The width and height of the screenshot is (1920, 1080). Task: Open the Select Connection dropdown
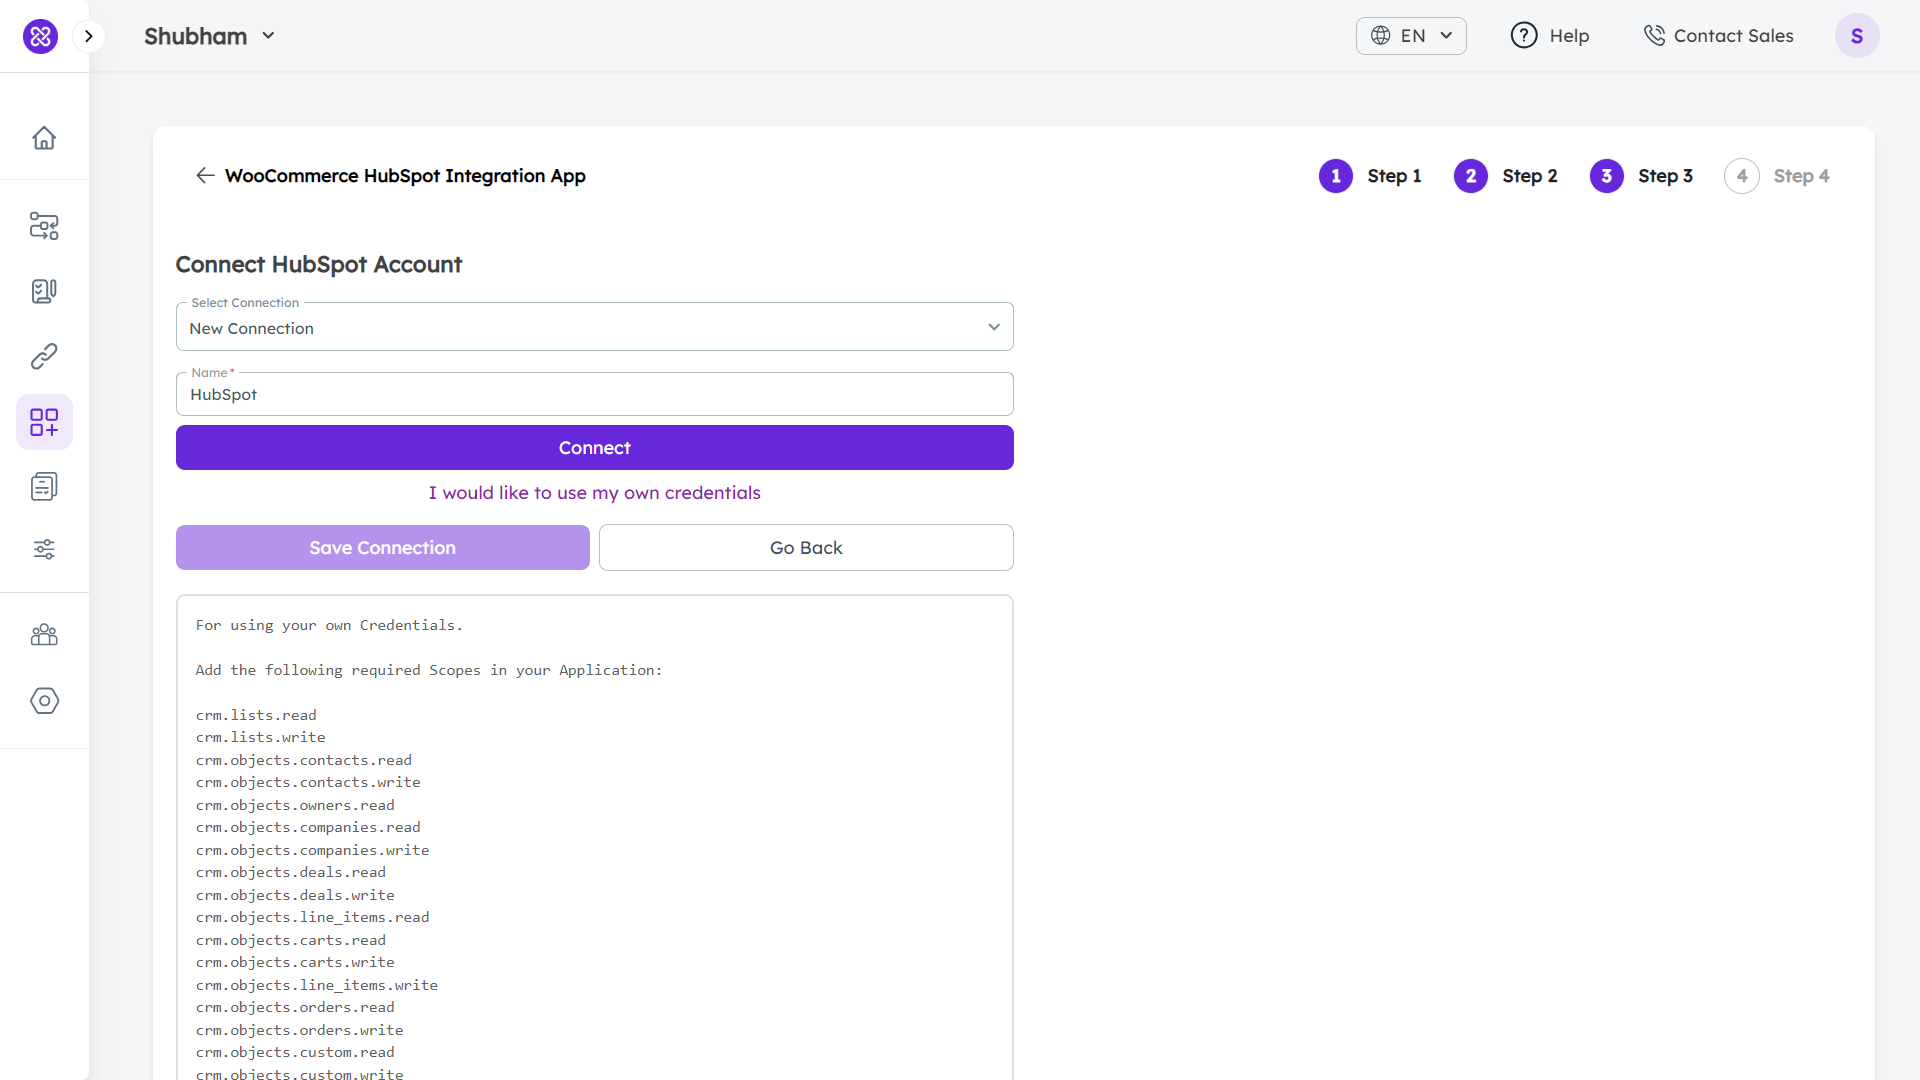pos(595,327)
